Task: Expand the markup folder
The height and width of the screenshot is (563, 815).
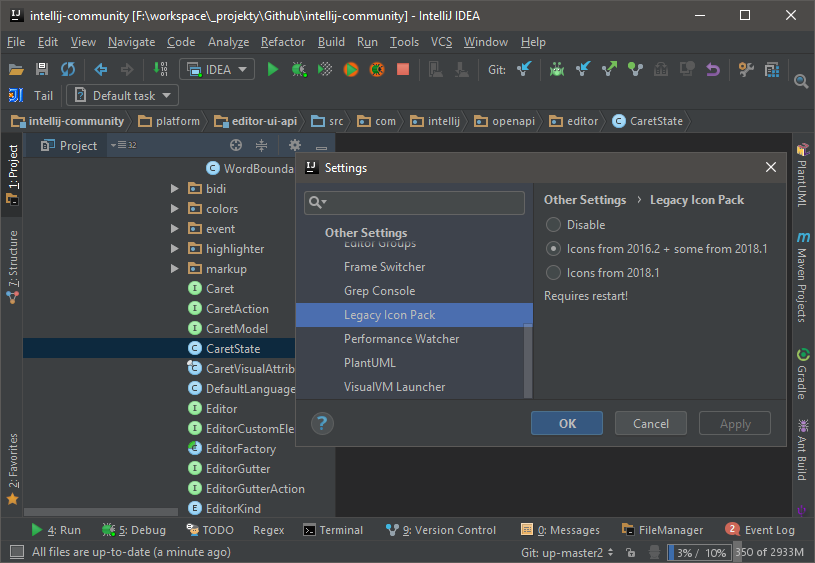Action: [x=175, y=268]
